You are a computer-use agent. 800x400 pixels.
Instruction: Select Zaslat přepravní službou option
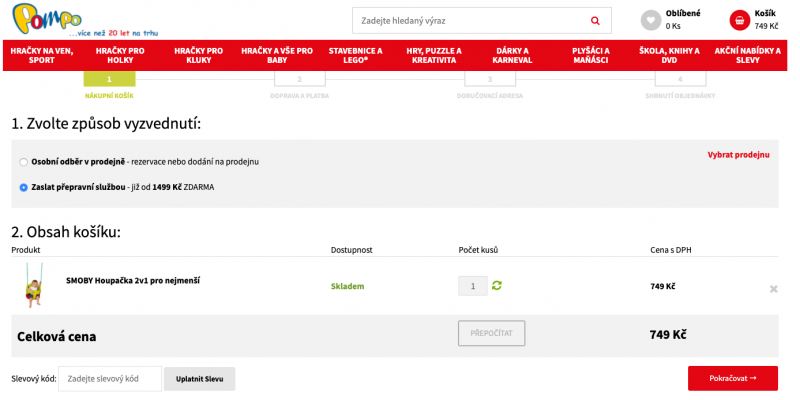(23, 188)
